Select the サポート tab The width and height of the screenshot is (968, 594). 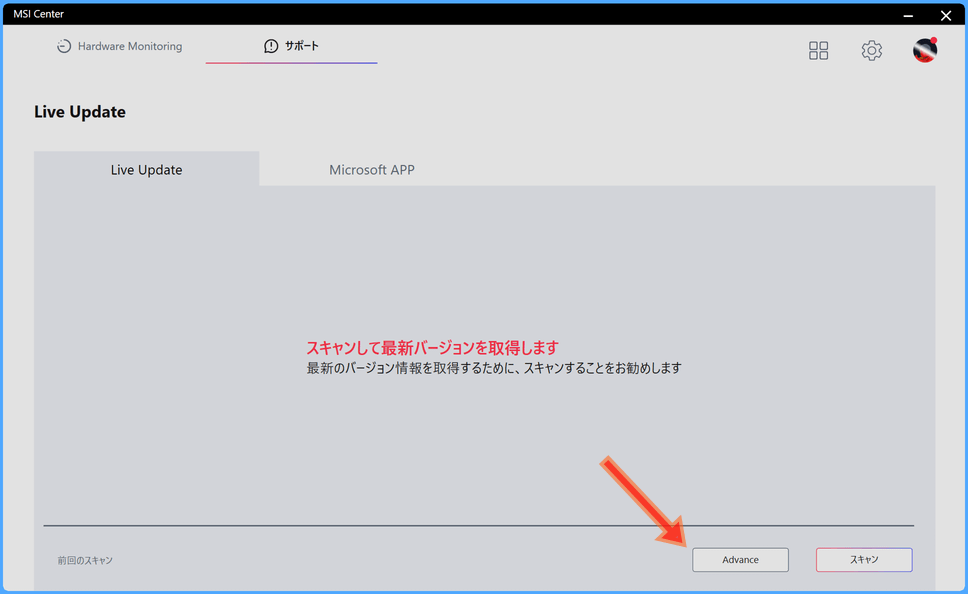point(291,46)
